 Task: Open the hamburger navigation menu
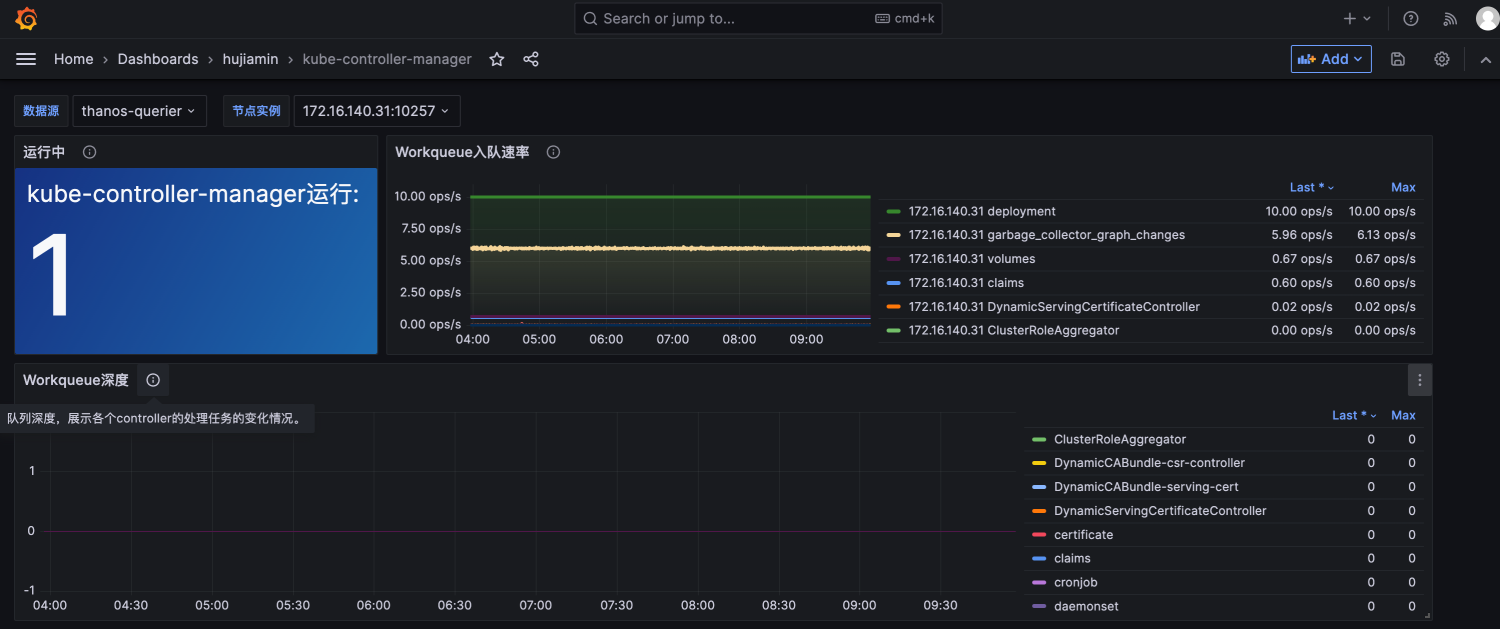point(26,59)
